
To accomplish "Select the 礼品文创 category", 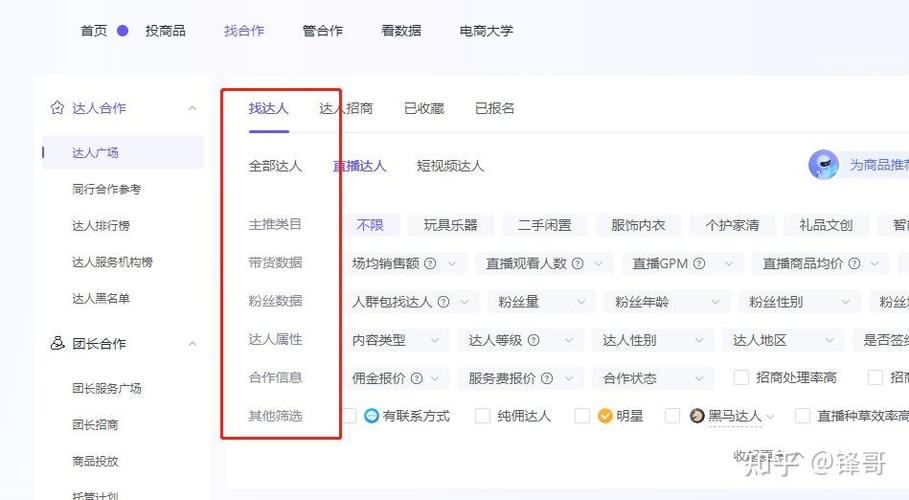I will [x=826, y=225].
